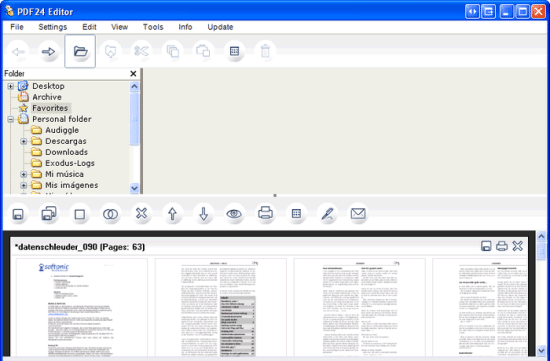Select the Mis imágenes folder
This screenshot has width=550, height=361.
[x=72, y=185]
